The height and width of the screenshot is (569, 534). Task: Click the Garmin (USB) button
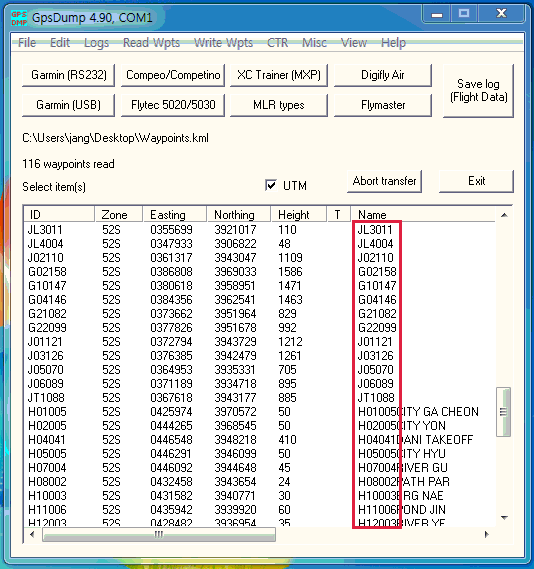click(x=69, y=105)
